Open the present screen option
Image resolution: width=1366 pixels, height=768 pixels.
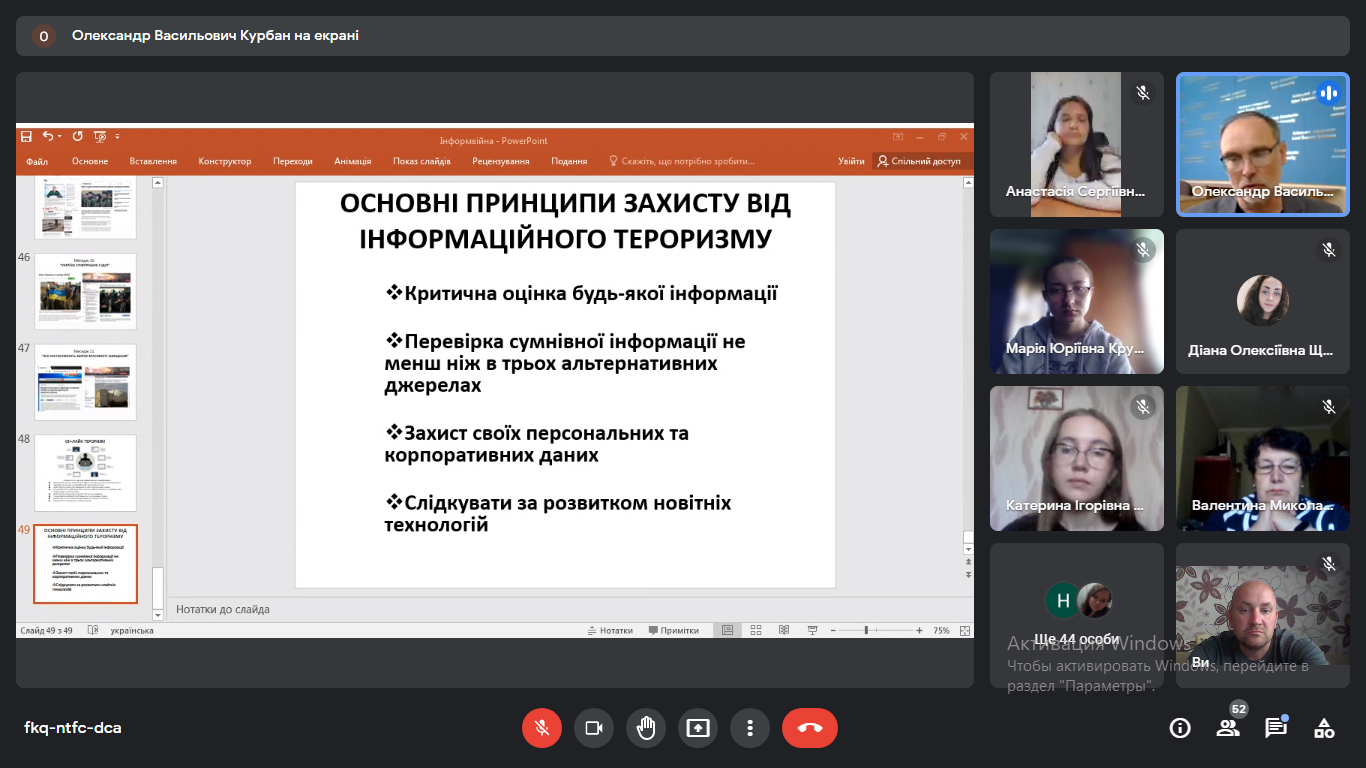coord(698,728)
